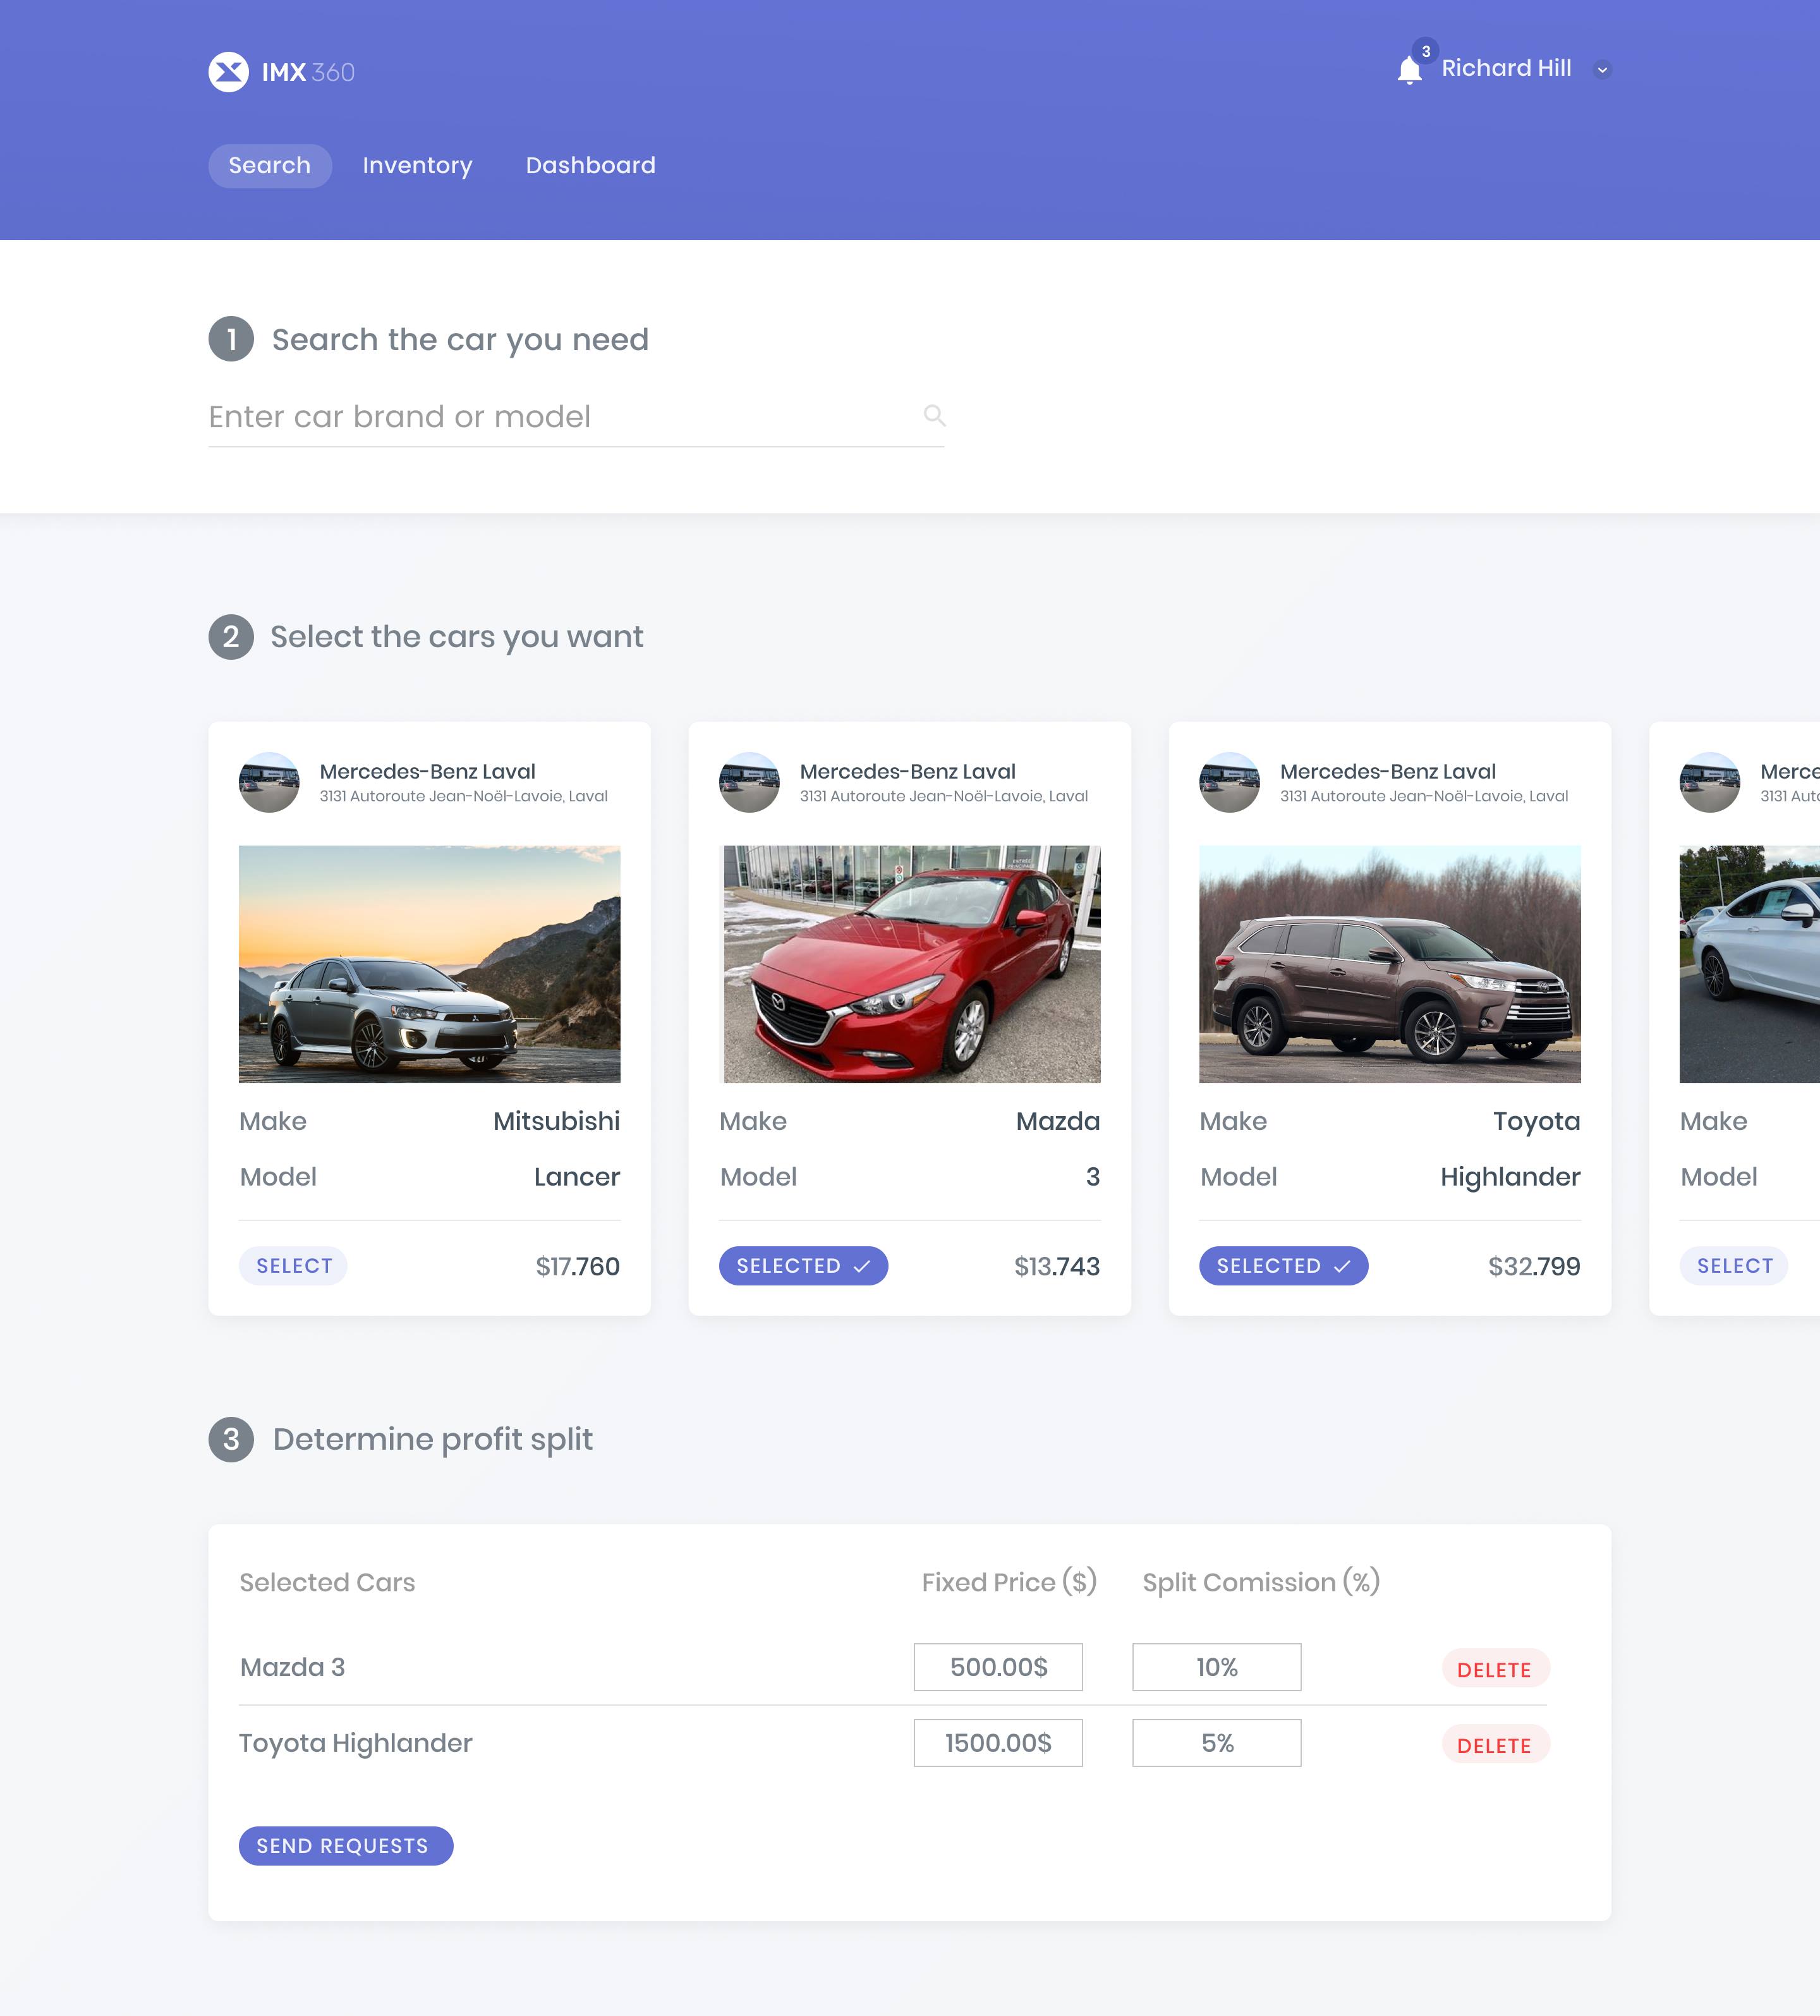Click dealer avatar on Mitsubishi card
Image resolution: width=1820 pixels, height=2016 pixels.
(x=269, y=782)
